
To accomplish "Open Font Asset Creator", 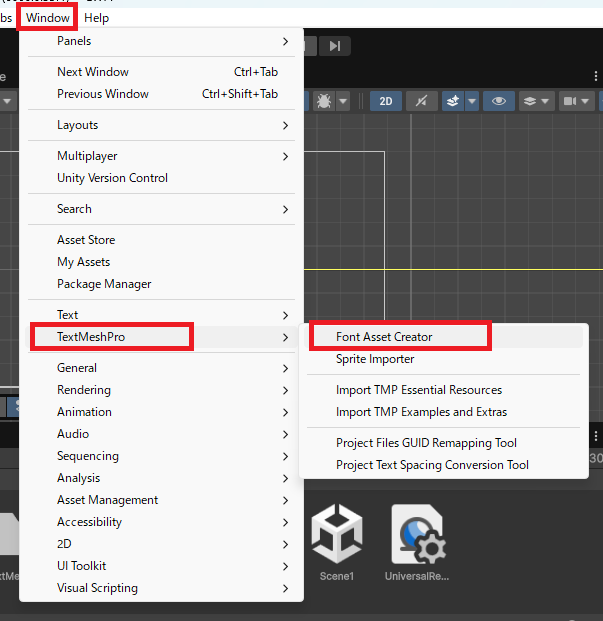I will click(443, 337).
